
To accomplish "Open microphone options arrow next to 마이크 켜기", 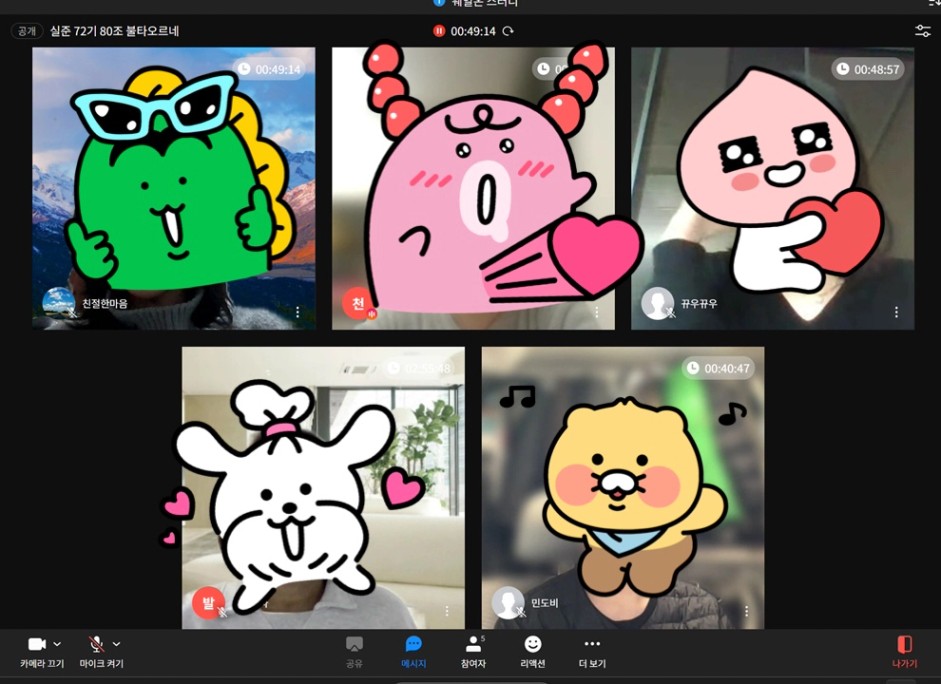I will [x=116, y=644].
